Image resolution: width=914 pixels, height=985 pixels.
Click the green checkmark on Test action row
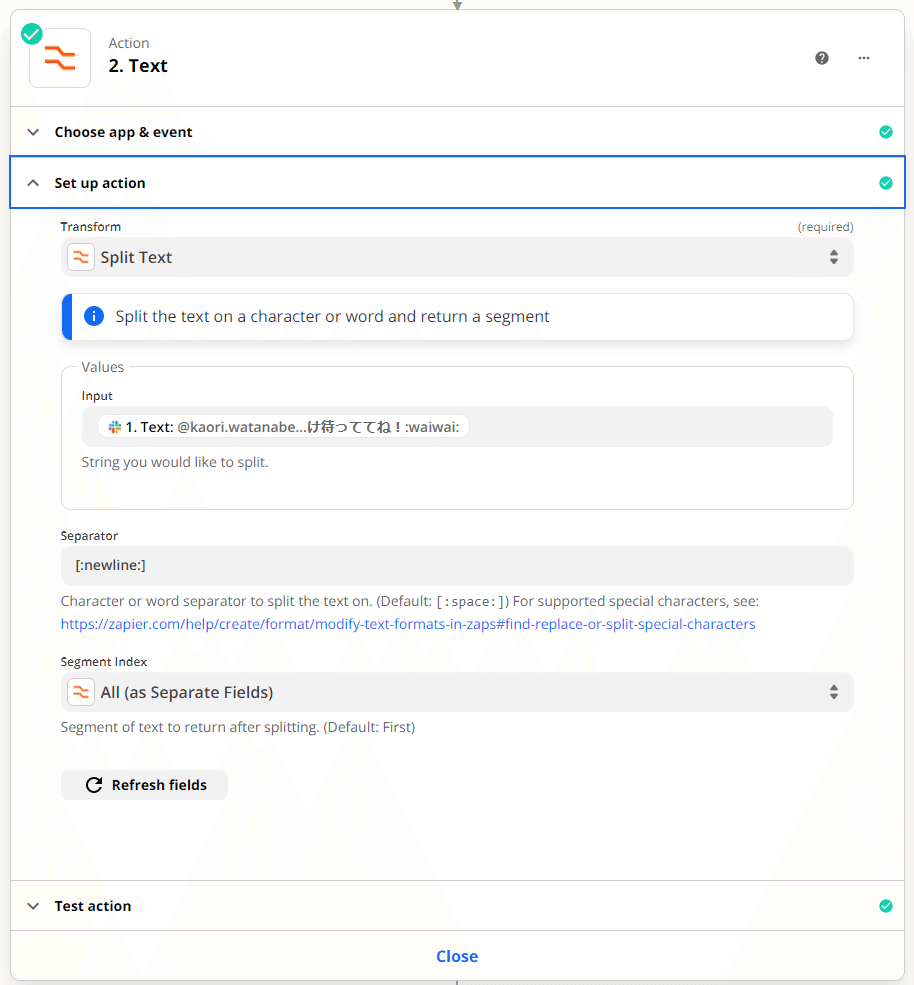[886, 906]
